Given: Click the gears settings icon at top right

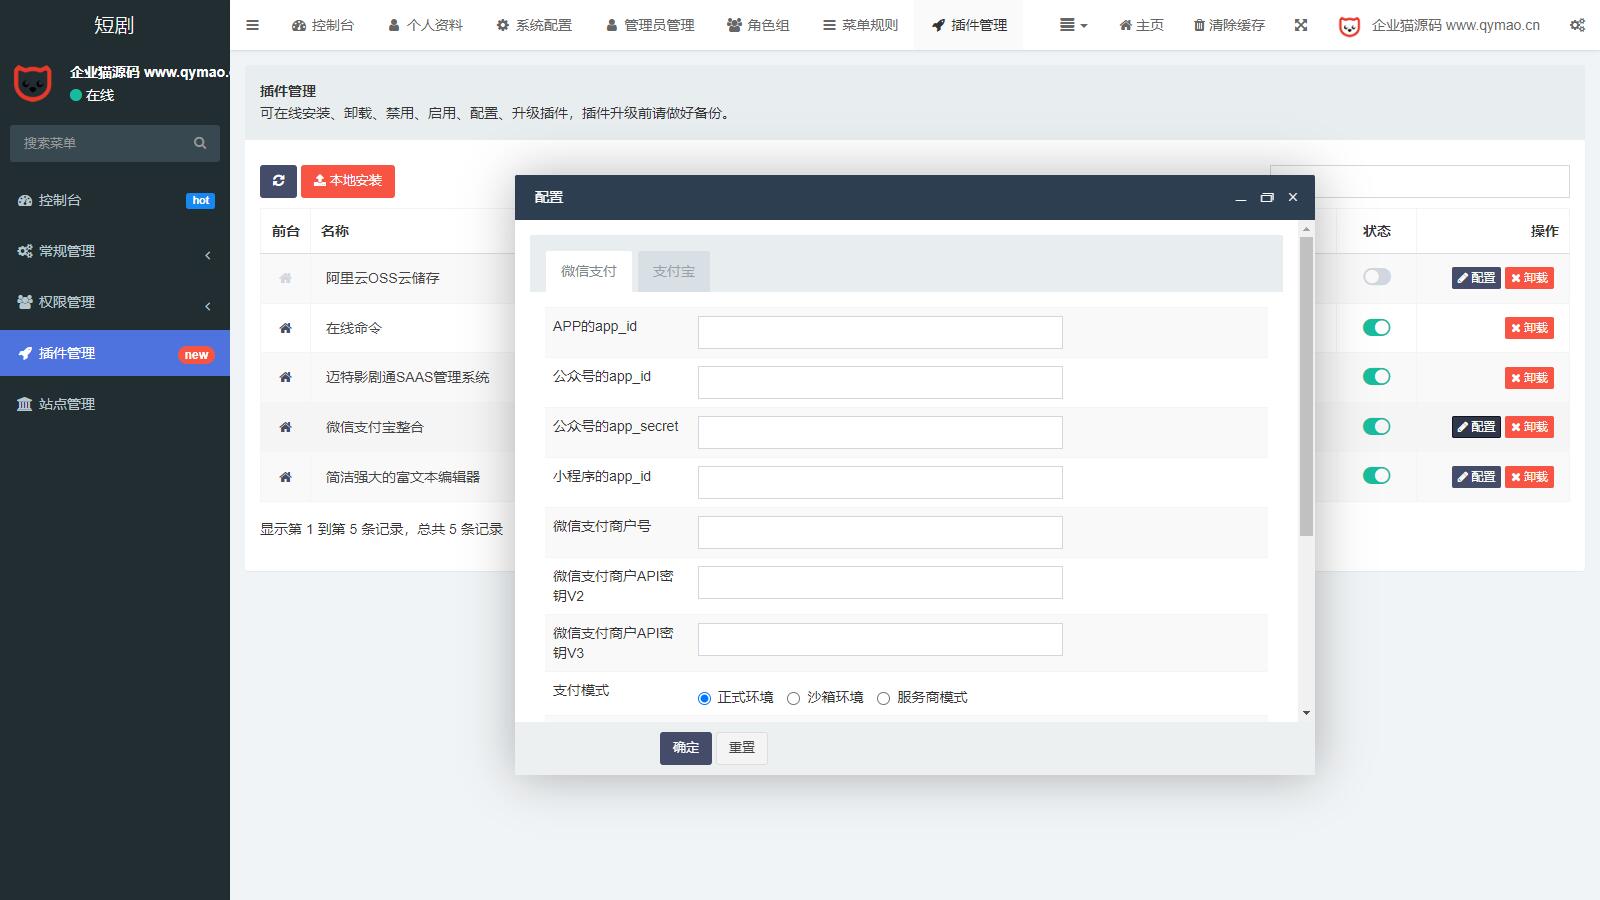Looking at the screenshot, I should pos(1577,25).
